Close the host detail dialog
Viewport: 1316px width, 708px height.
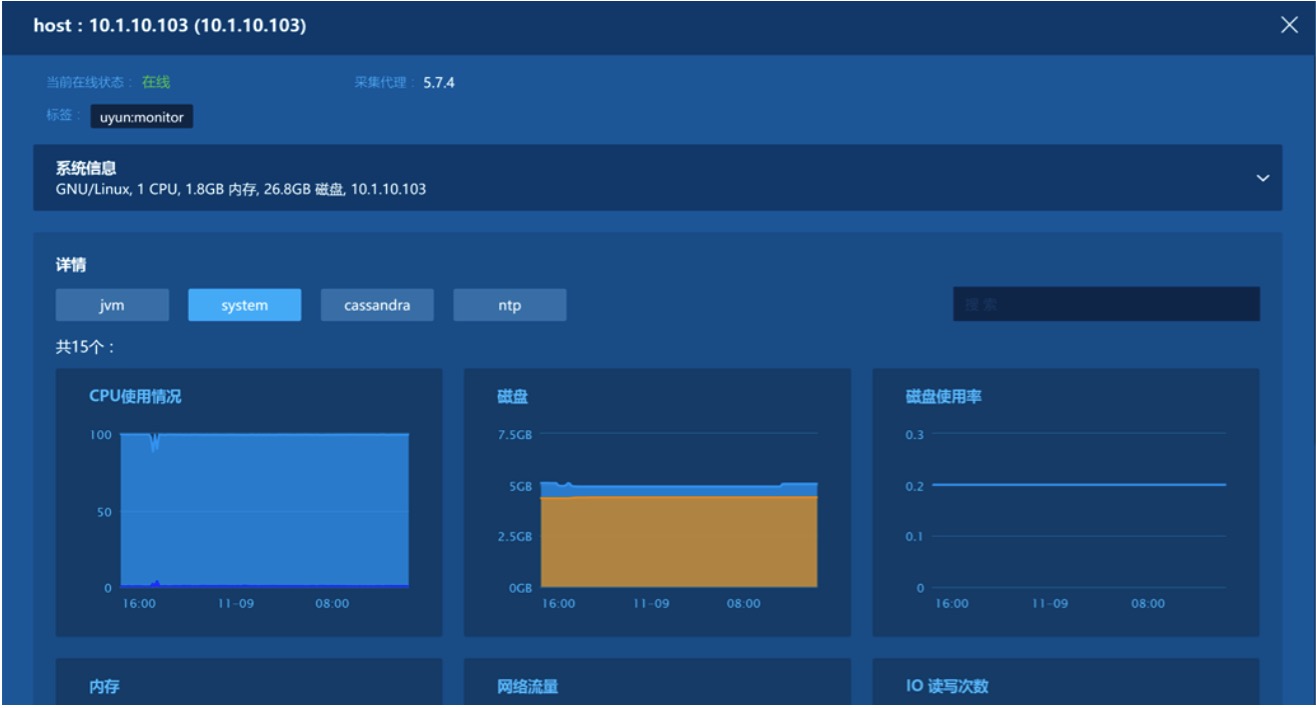(1289, 26)
